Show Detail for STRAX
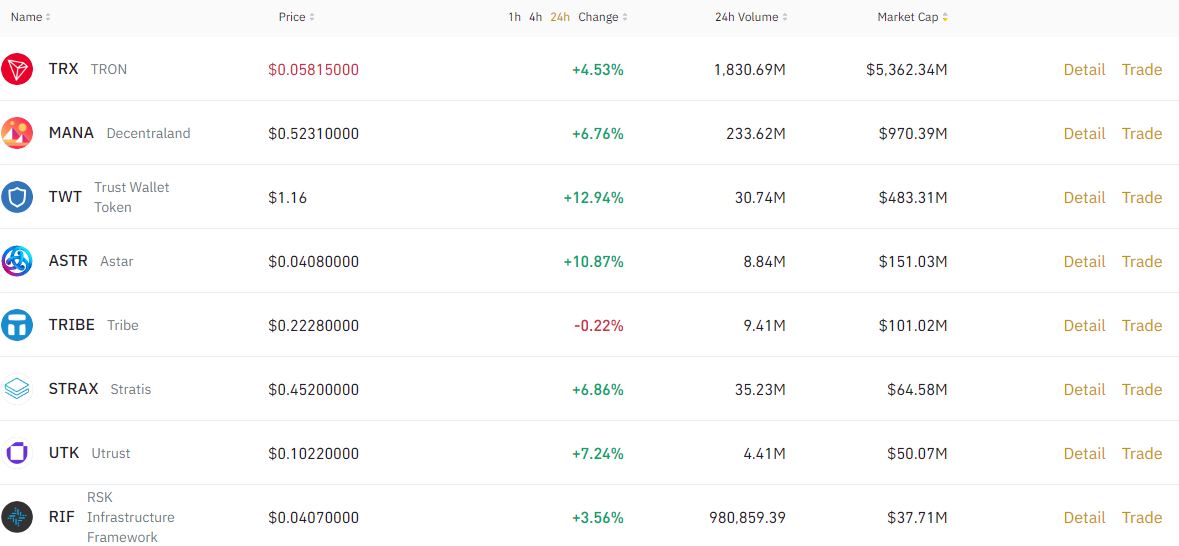 pyautogui.click(x=1084, y=389)
